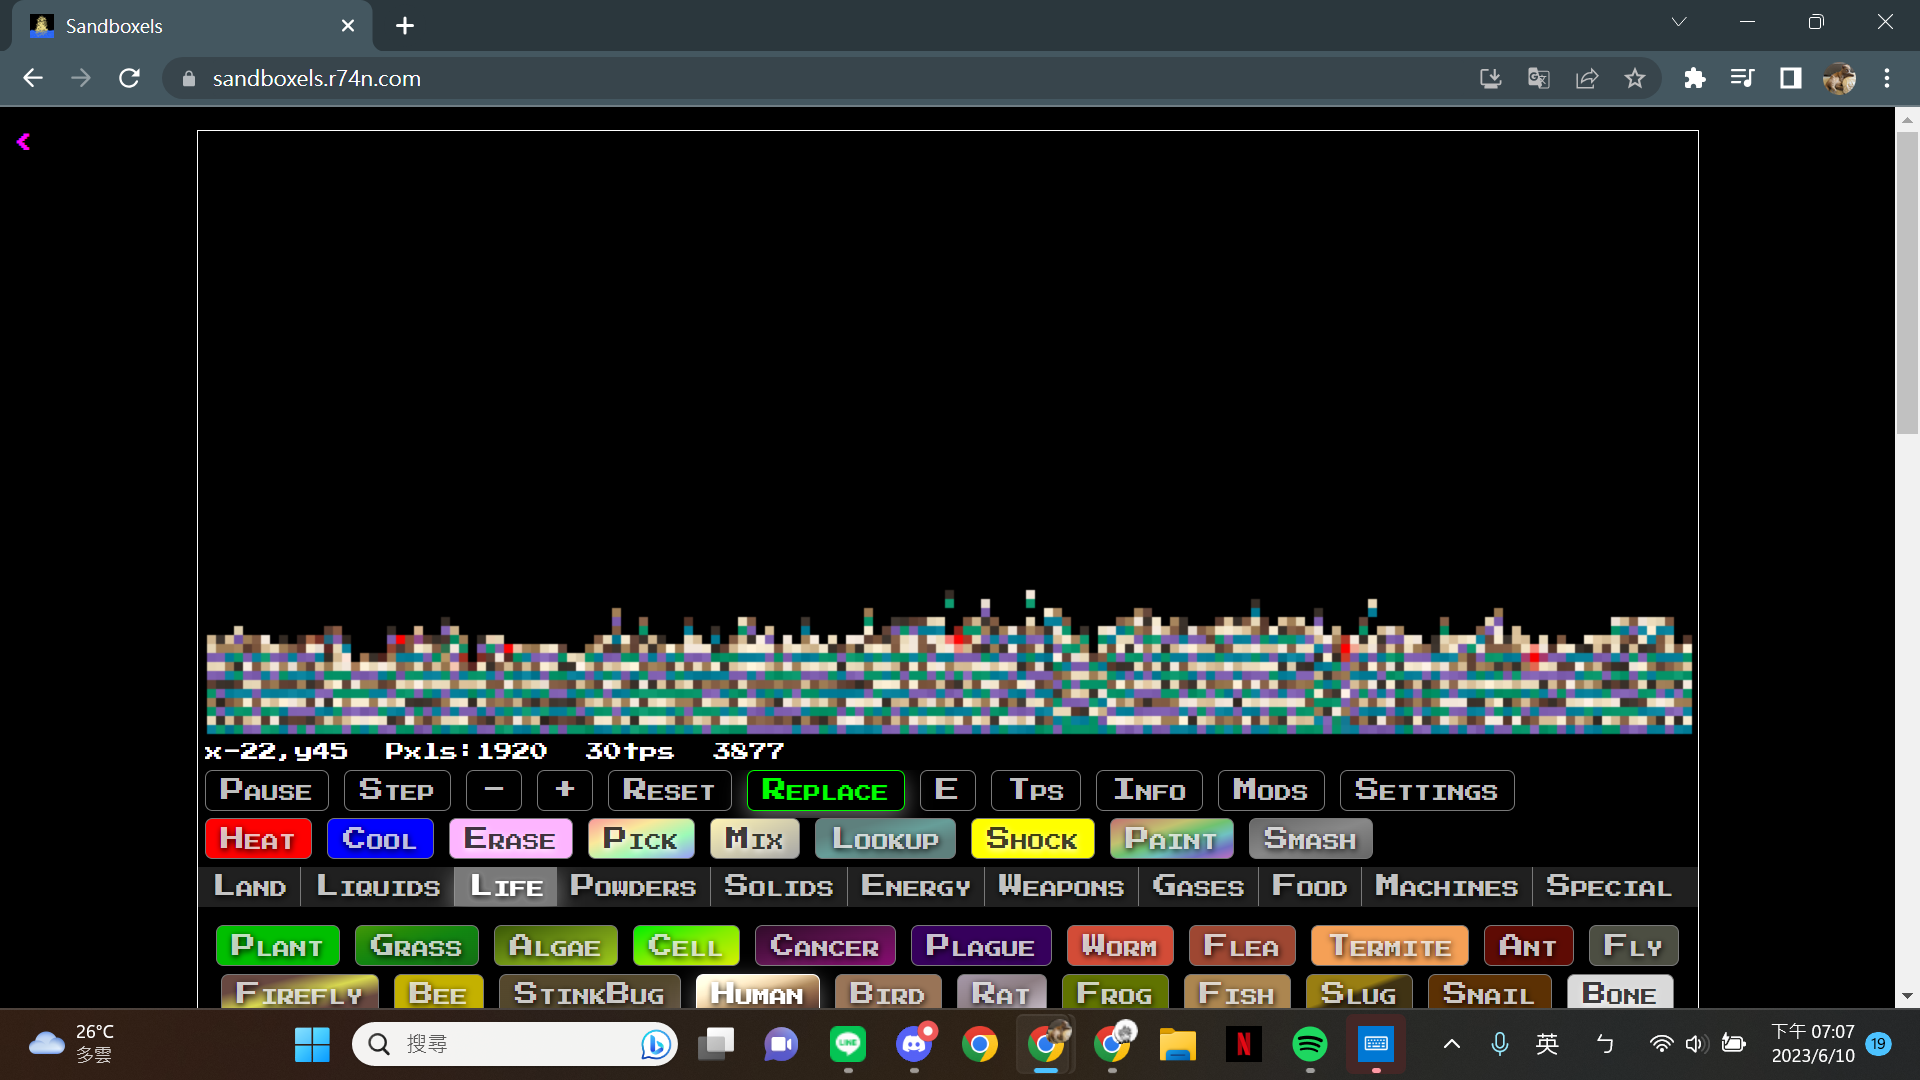
Task: Show hidden system tray icons
Action: pos(1452,1044)
